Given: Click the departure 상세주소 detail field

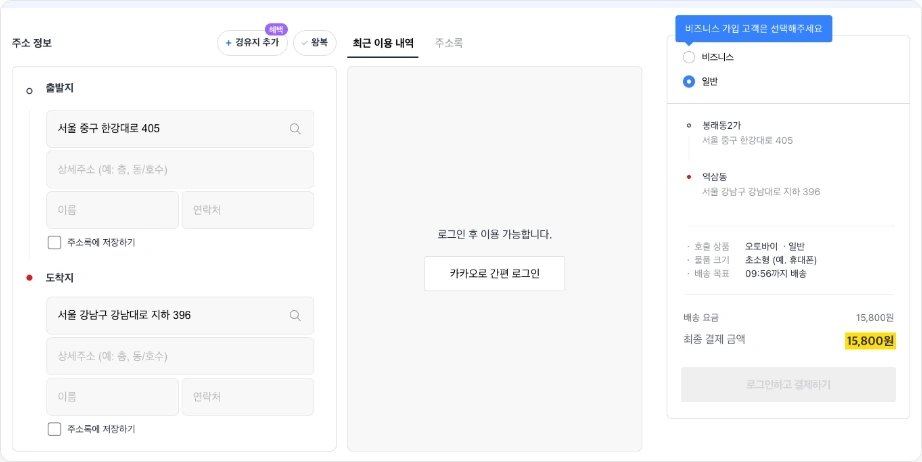Looking at the screenshot, I should 180,169.
